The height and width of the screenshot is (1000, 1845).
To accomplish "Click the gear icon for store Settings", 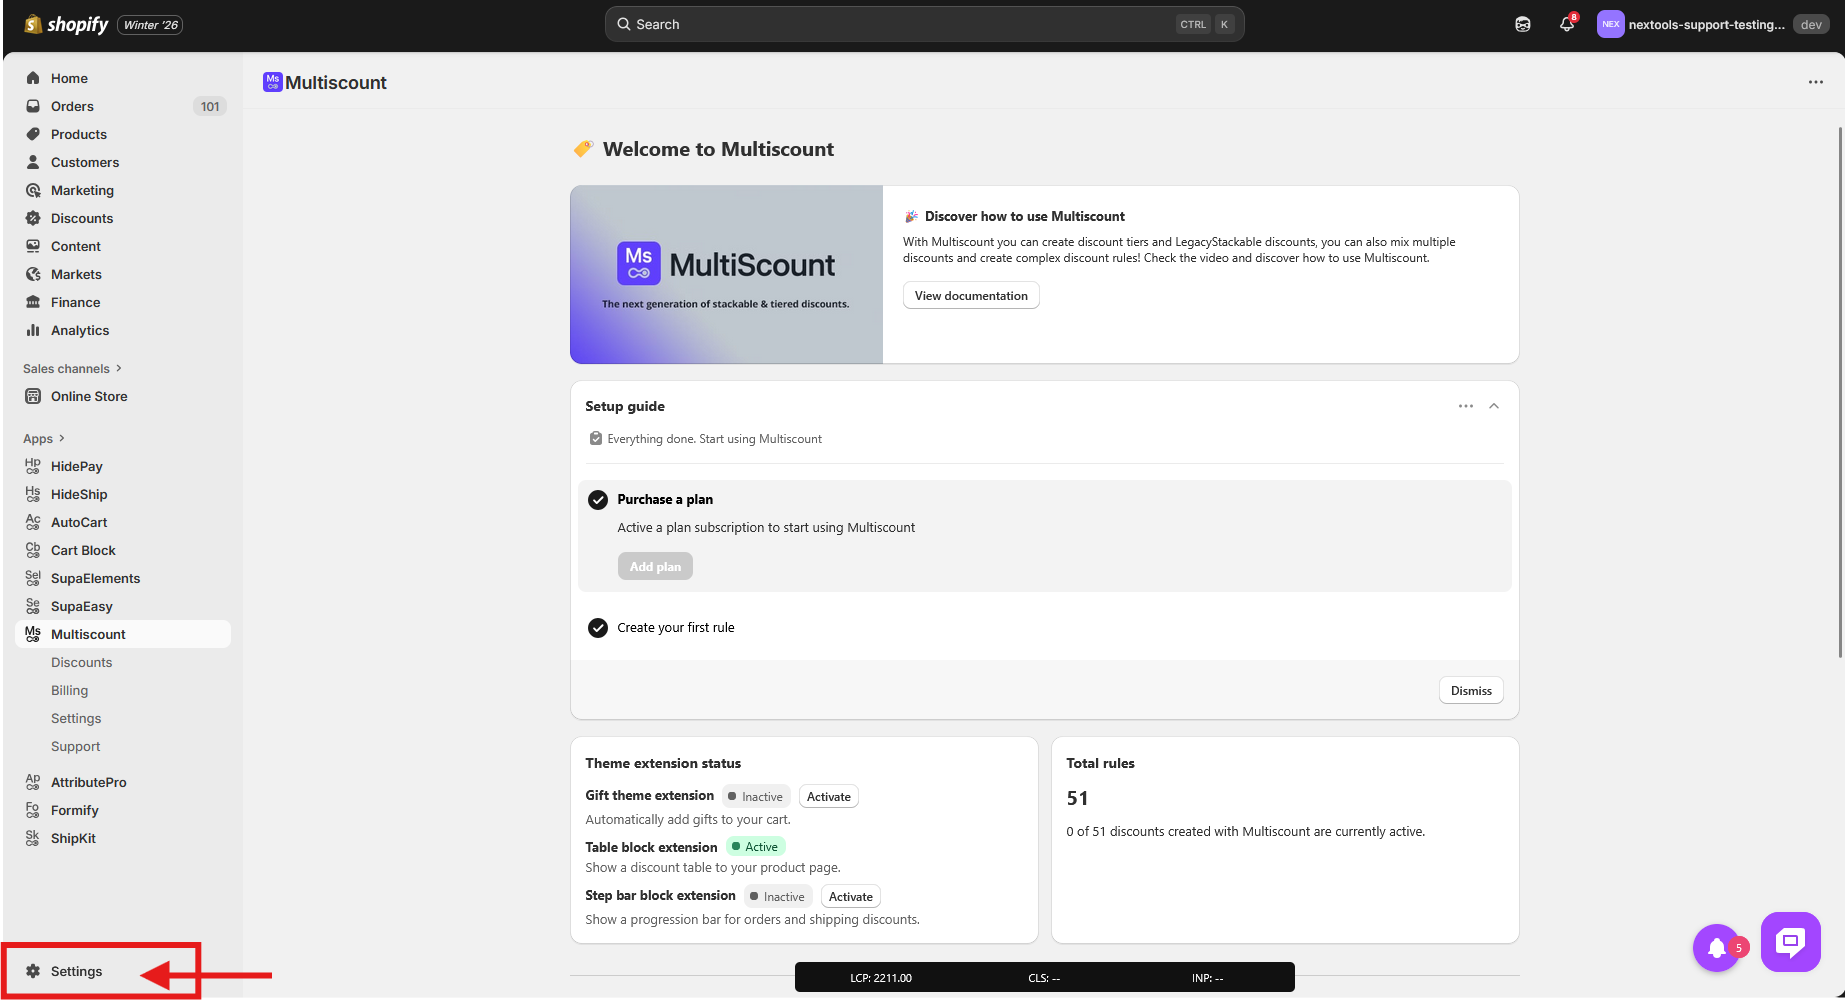I will tap(33, 971).
